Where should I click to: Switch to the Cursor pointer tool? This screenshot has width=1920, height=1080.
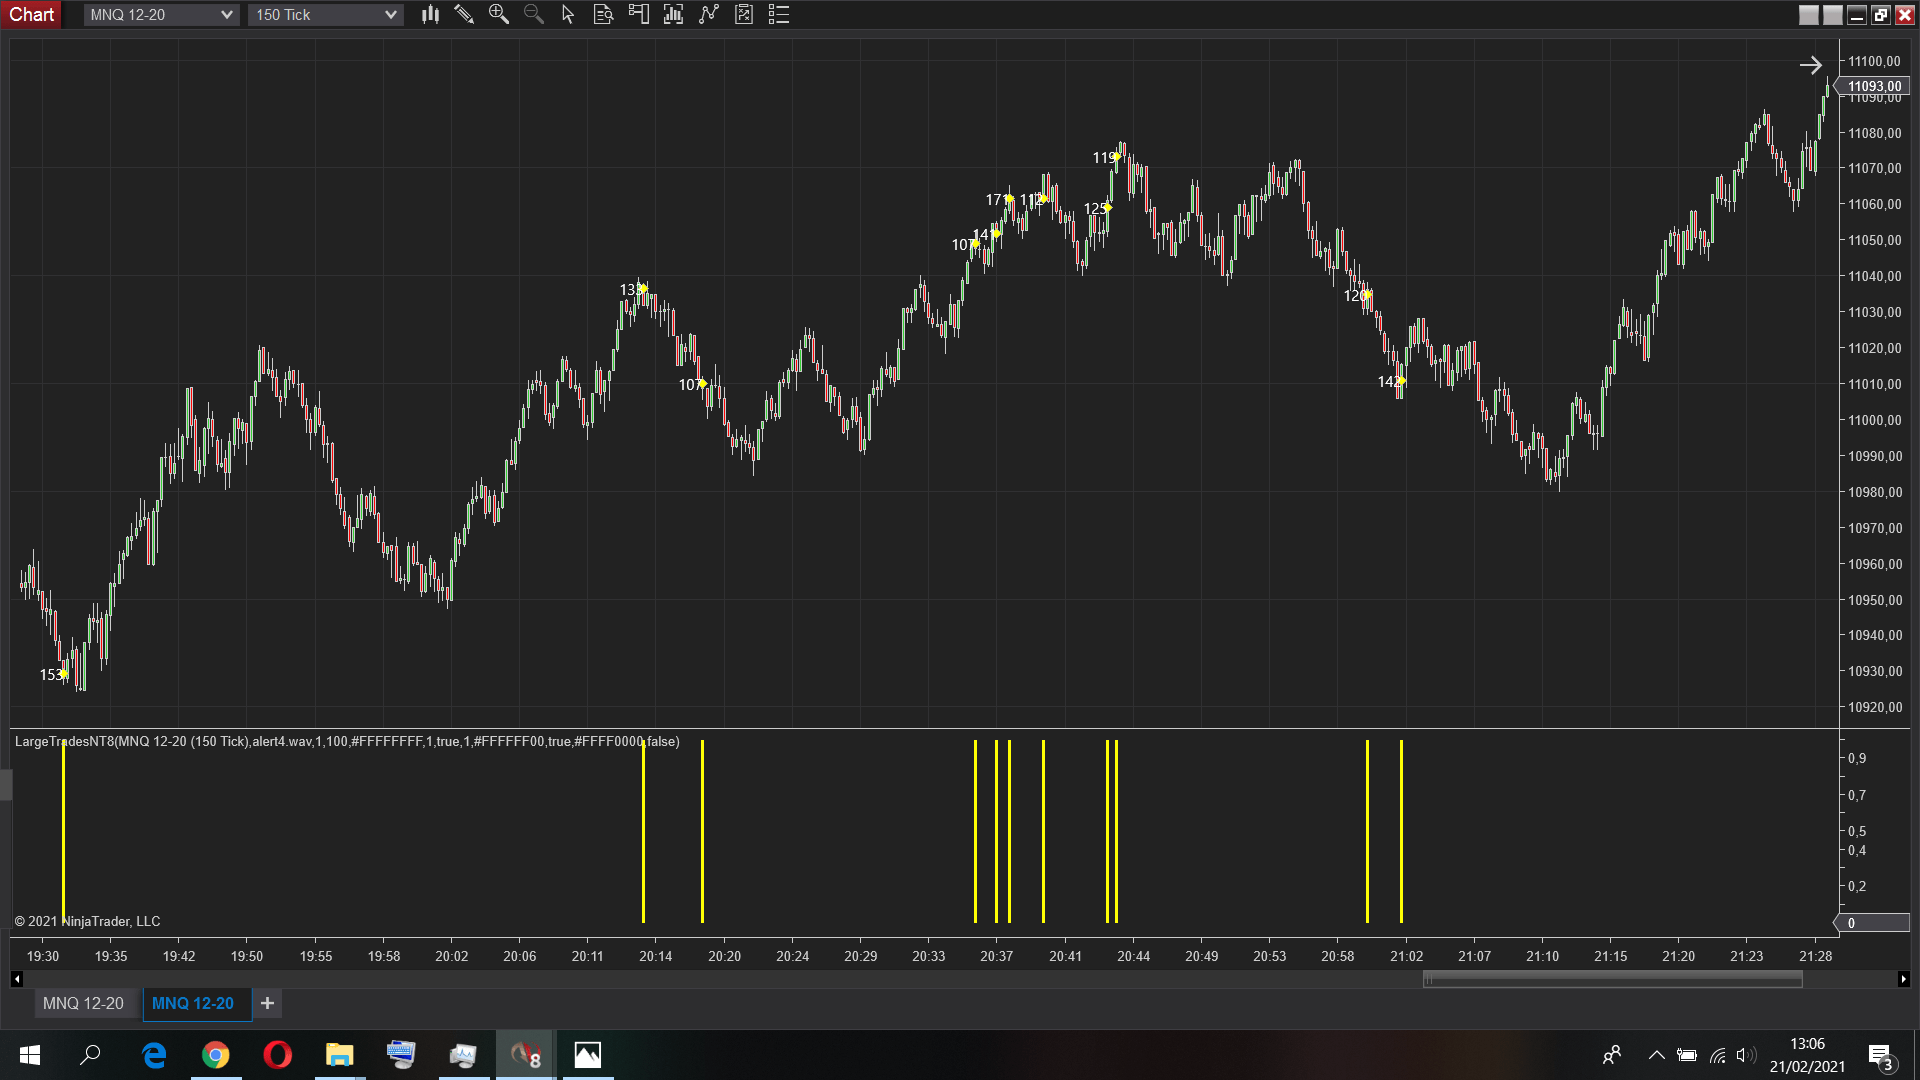coord(567,14)
